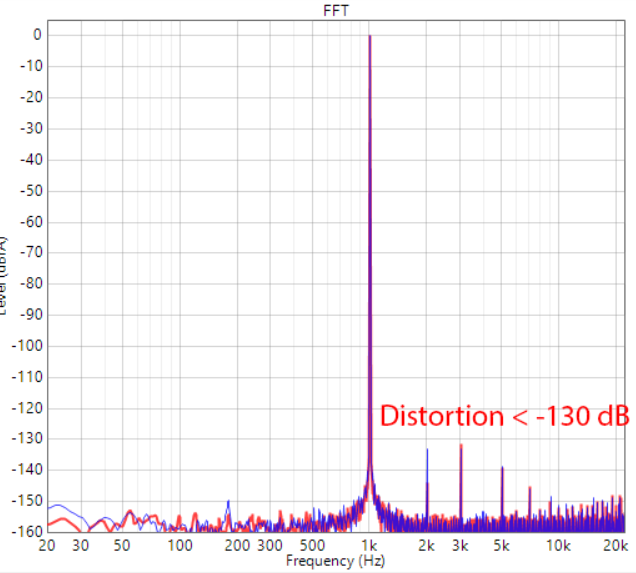Click the '-100' level axis label
The image size is (636, 573).
[27, 346]
